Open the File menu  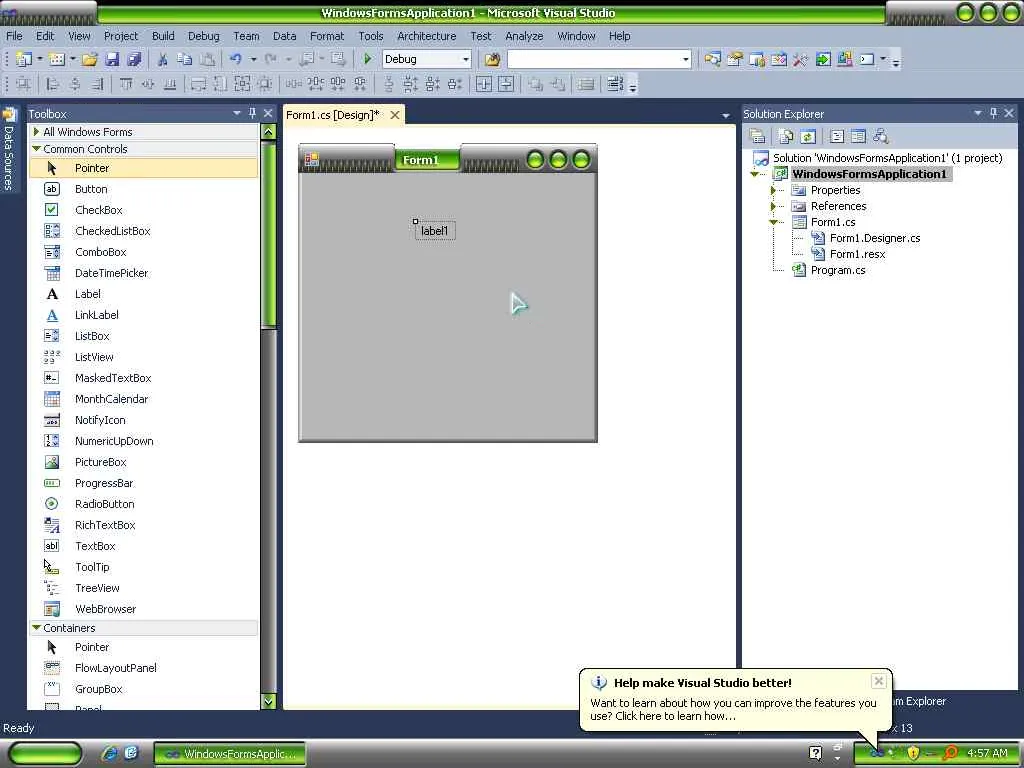pyautogui.click(x=14, y=36)
